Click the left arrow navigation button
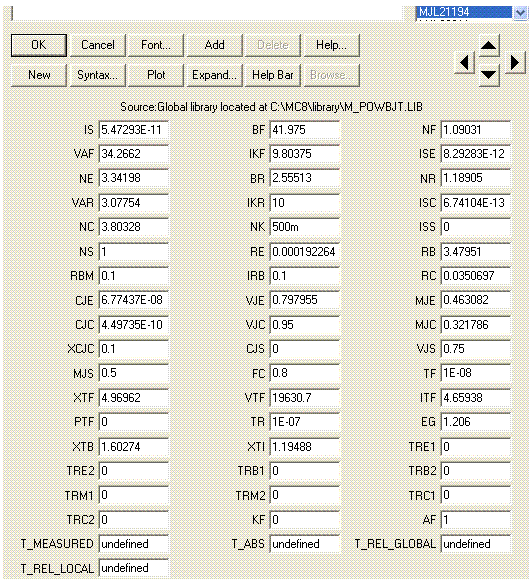 464,62
